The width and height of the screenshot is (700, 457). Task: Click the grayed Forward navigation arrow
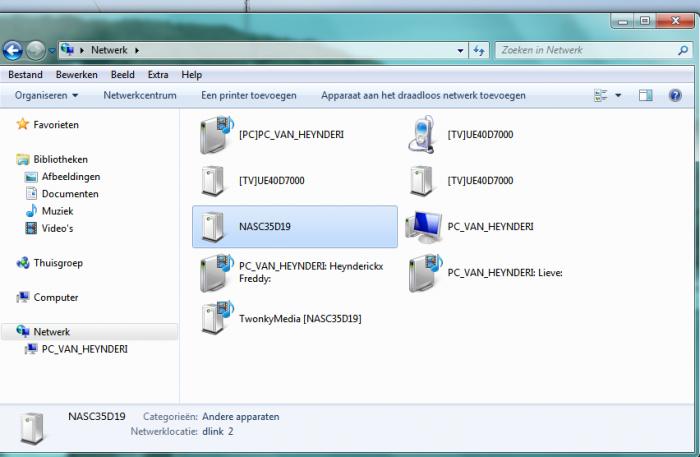(35, 50)
